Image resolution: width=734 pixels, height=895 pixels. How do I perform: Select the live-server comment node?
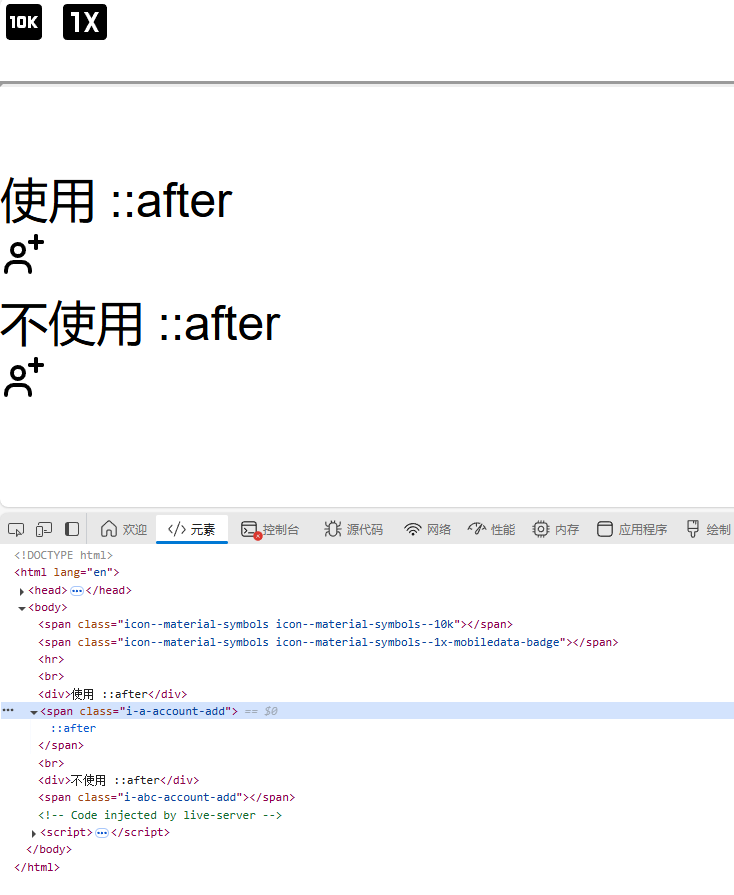160,815
